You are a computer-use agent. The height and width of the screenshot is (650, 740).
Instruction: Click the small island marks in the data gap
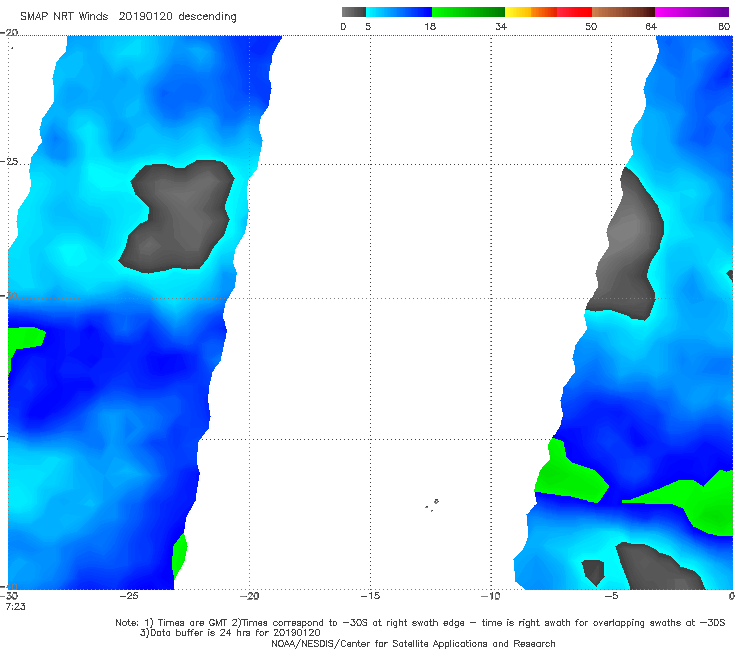pyautogui.click(x=432, y=505)
